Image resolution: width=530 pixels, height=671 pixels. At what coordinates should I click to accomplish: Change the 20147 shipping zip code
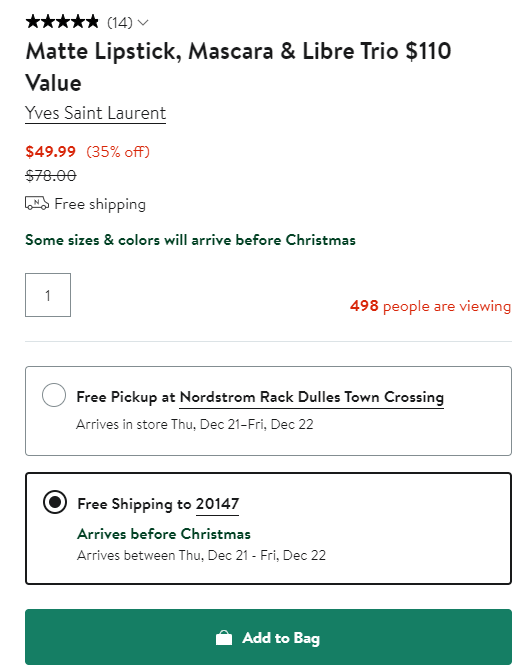click(x=217, y=504)
